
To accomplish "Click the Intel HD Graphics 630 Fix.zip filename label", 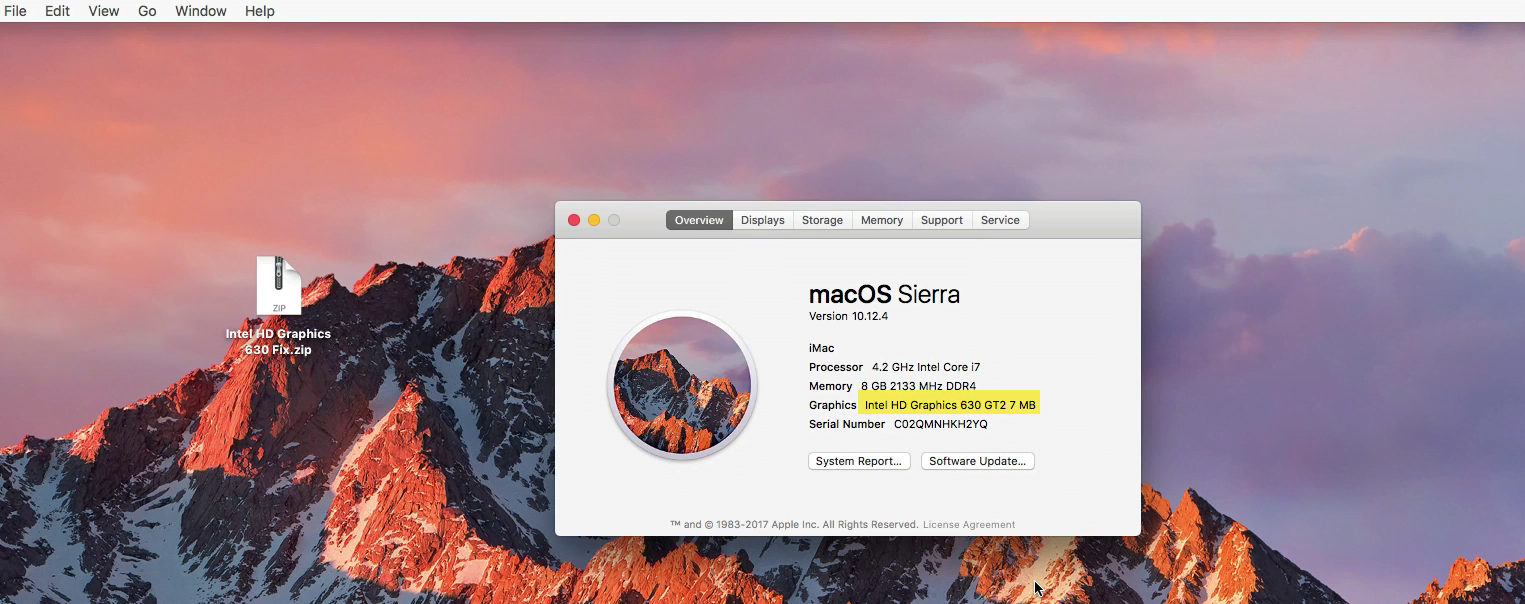I will [278, 342].
